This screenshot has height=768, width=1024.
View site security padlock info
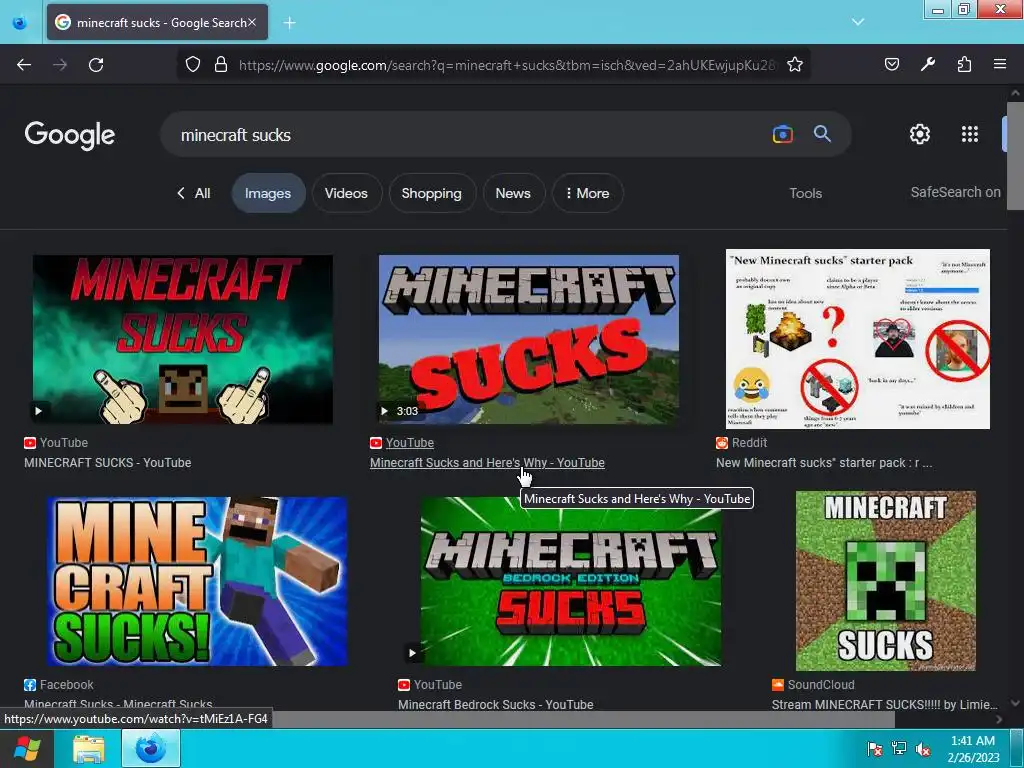point(221,64)
